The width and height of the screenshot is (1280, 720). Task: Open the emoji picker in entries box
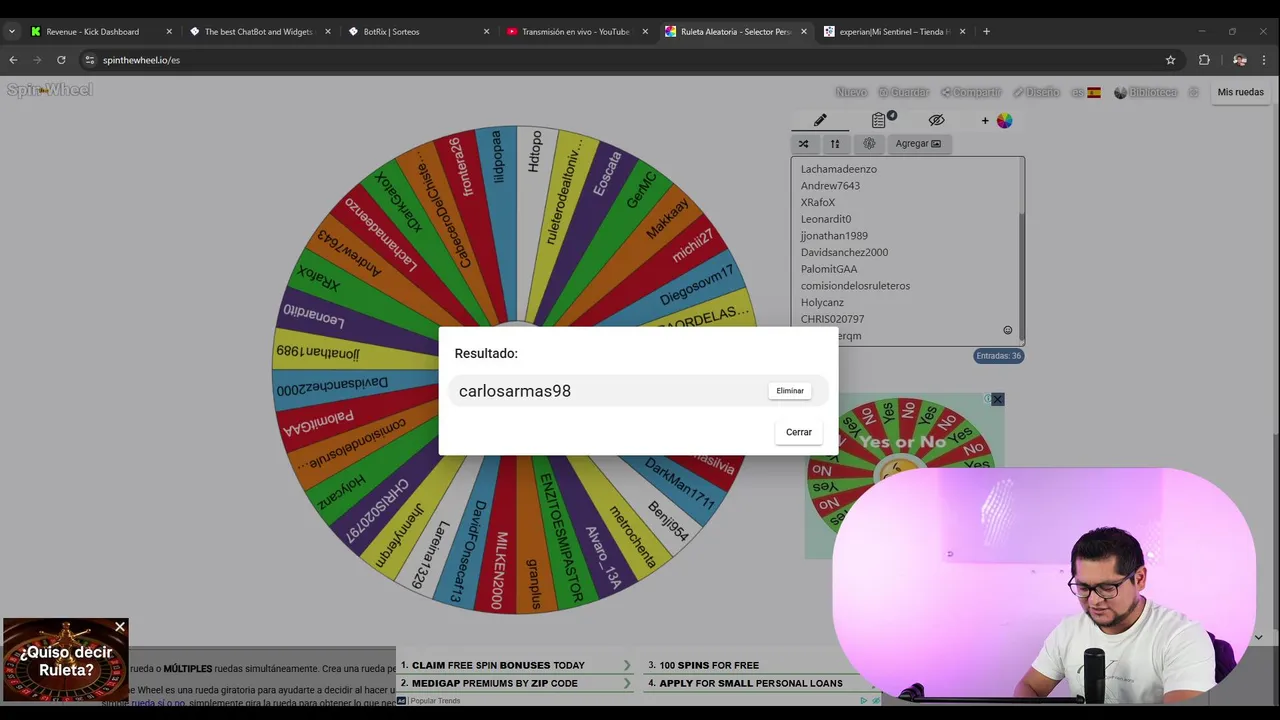(1007, 330)
